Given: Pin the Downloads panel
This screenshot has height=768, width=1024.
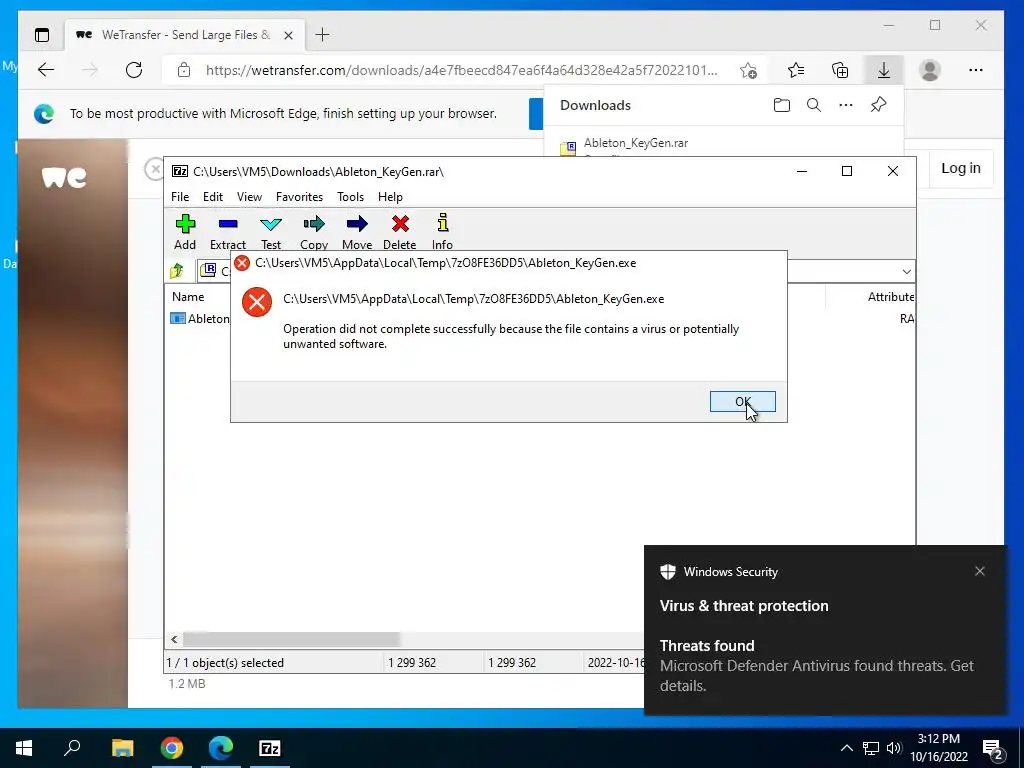Looking at the screenshot, I should point(878,105).
